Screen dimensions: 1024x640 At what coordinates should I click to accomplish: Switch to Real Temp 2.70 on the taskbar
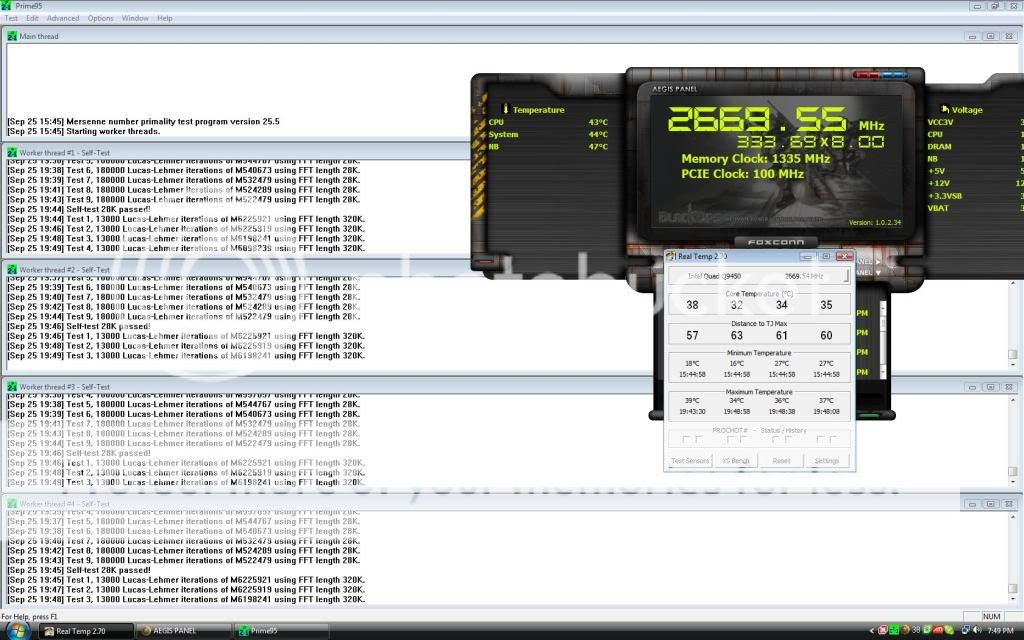click(85, 631)
